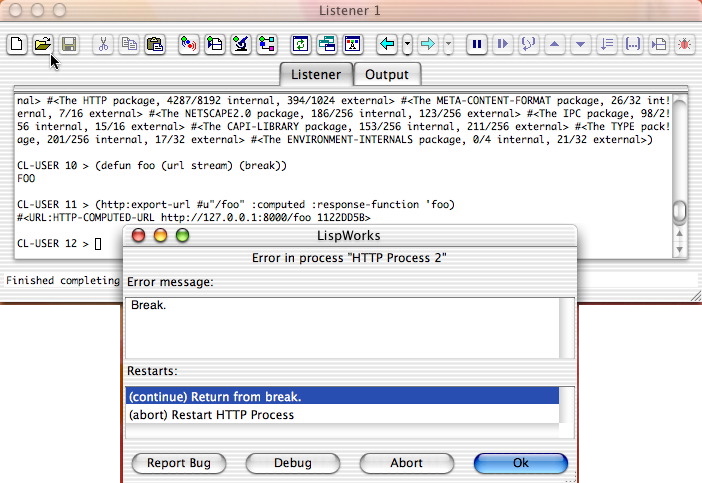Click the Save floppy disk icon
The image size is (702, 483).
[x=69, y=44]
